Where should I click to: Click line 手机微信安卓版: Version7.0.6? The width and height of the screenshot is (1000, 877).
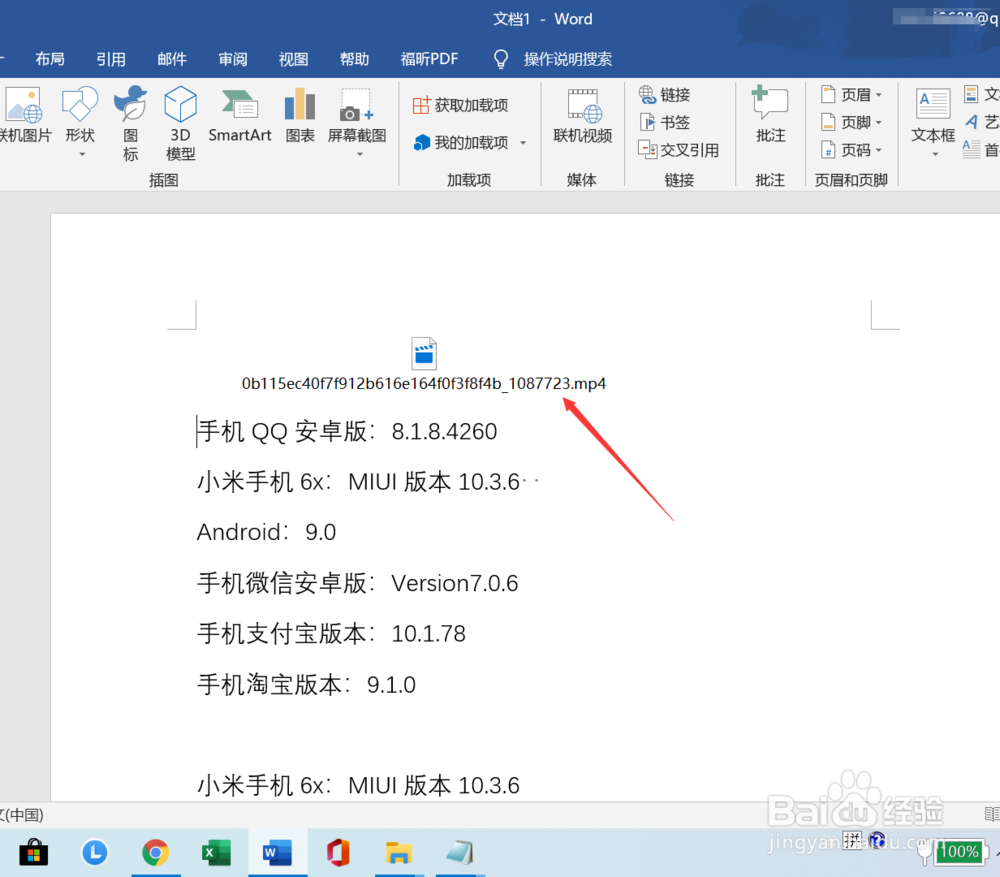tap(357, 583)
